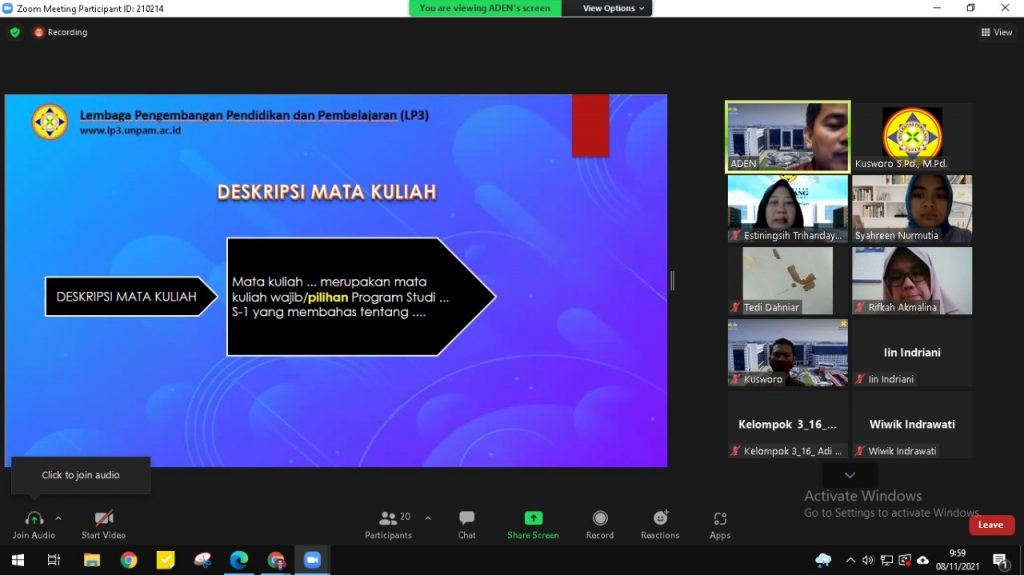Viewport: 1024px width, 575px height.
Task: Select Syahreen Nurmutia video tile
Action: pyautogui.click(x=912, y=208)
